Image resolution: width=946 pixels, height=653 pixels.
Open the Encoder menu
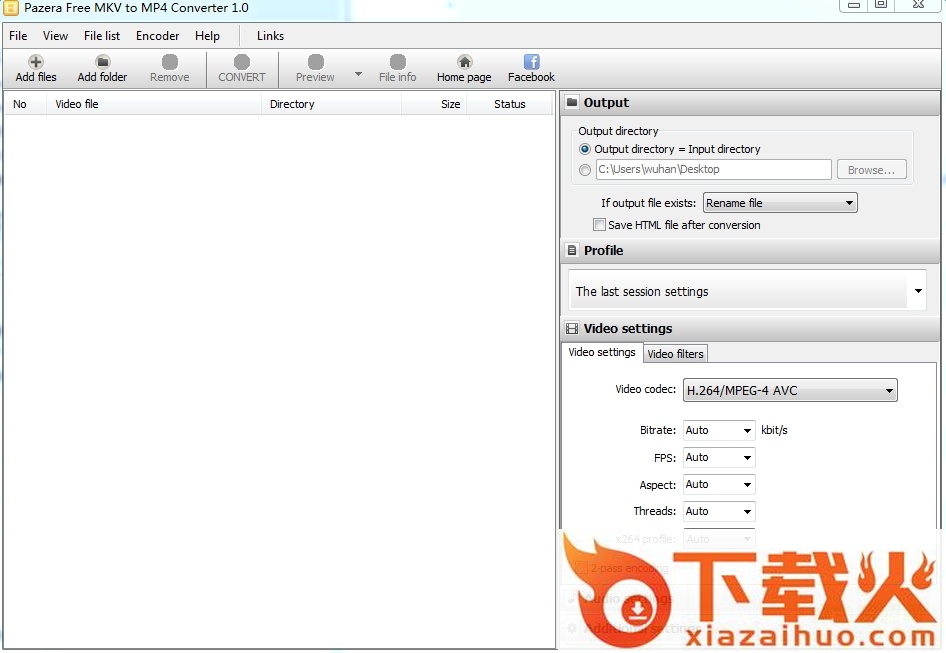[x=157, y=36]
